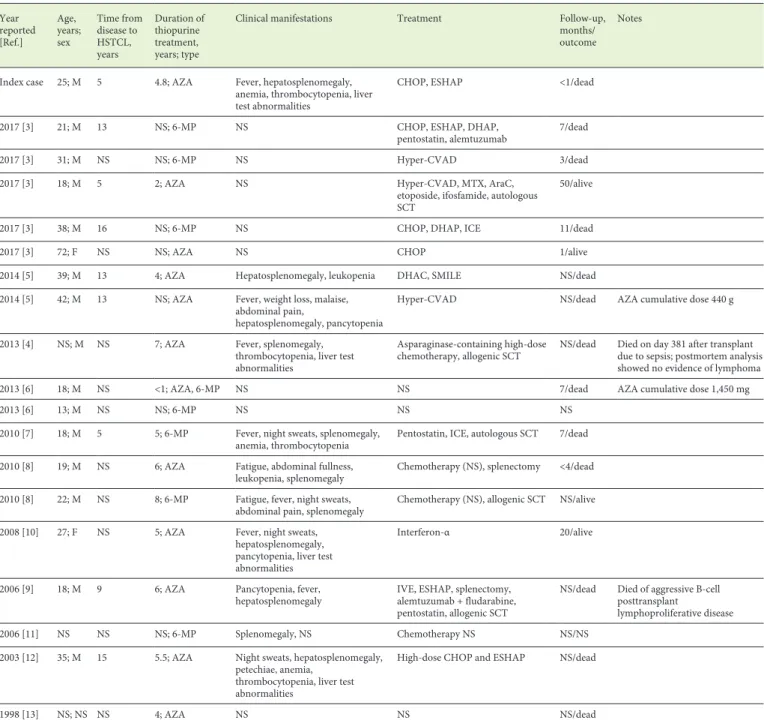Image resolution: width=764 pixels, height=726 pixels.
Task: Click '42; M' age cell
Action: tap(69, 299)
